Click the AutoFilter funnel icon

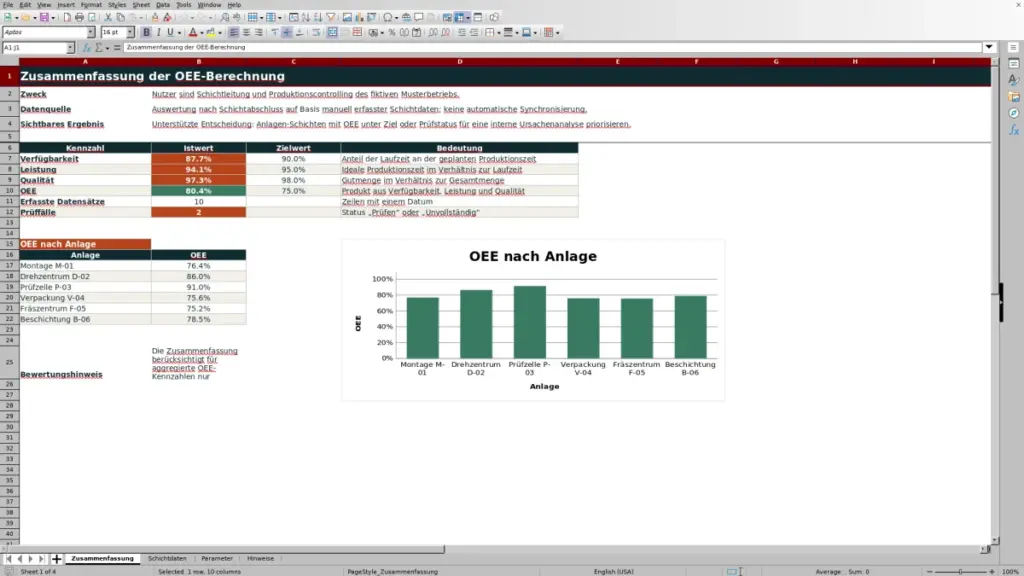pyautogui.click(x=330, y=18)
